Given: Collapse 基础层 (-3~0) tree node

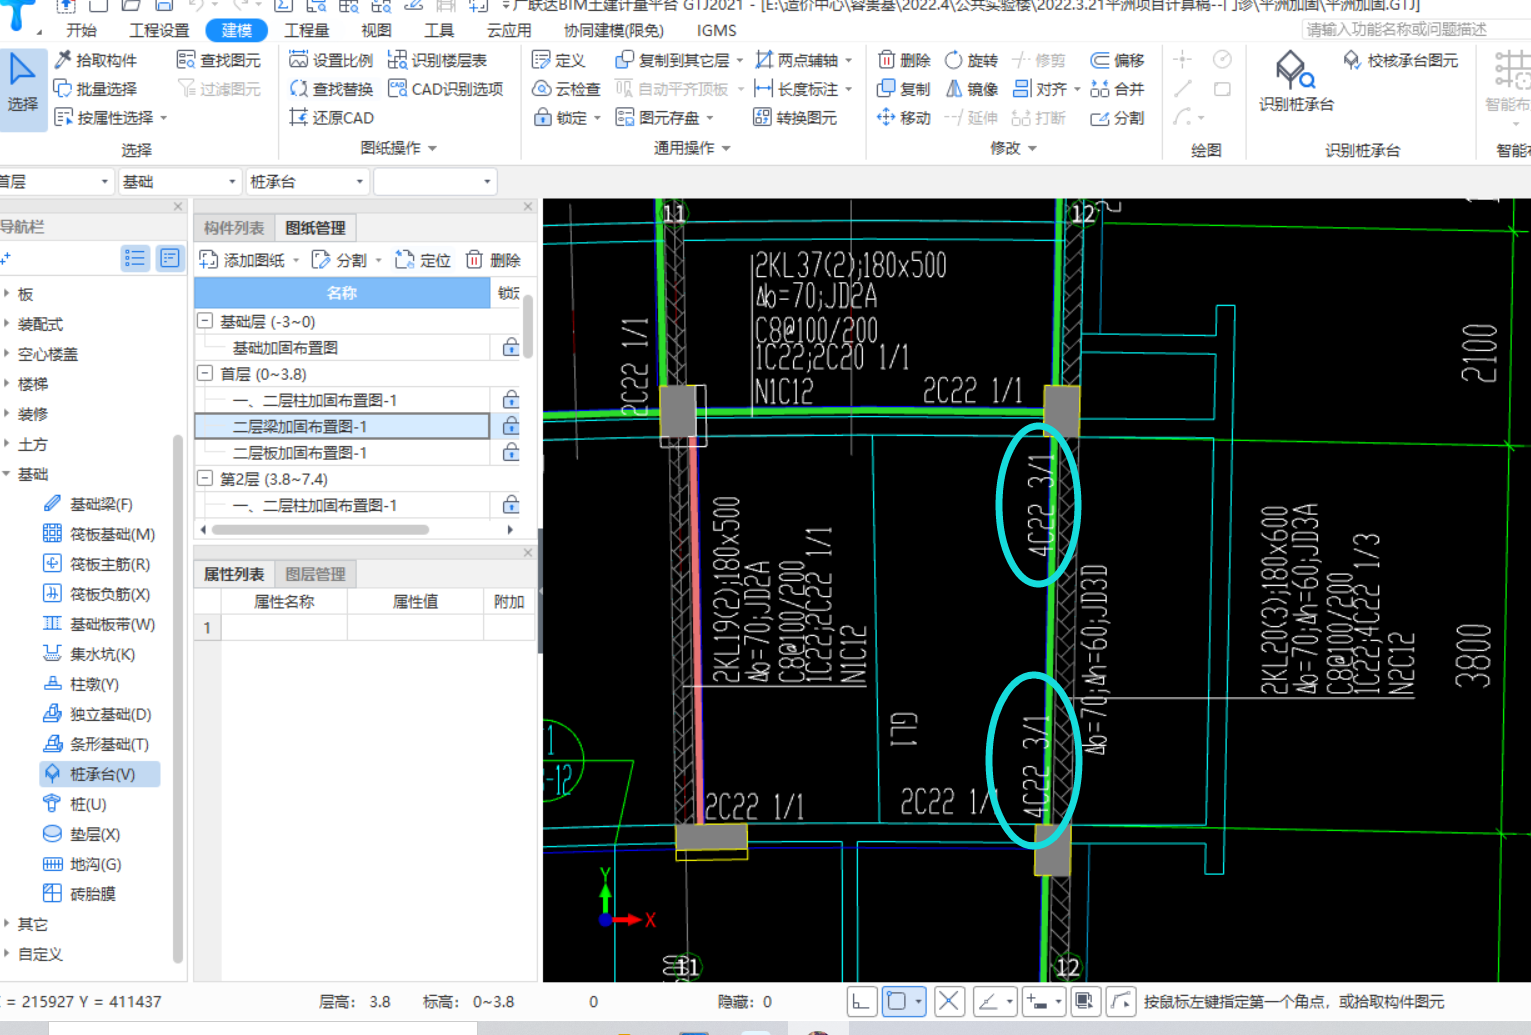Looking at the screenshot, I should tap(205, 321).
